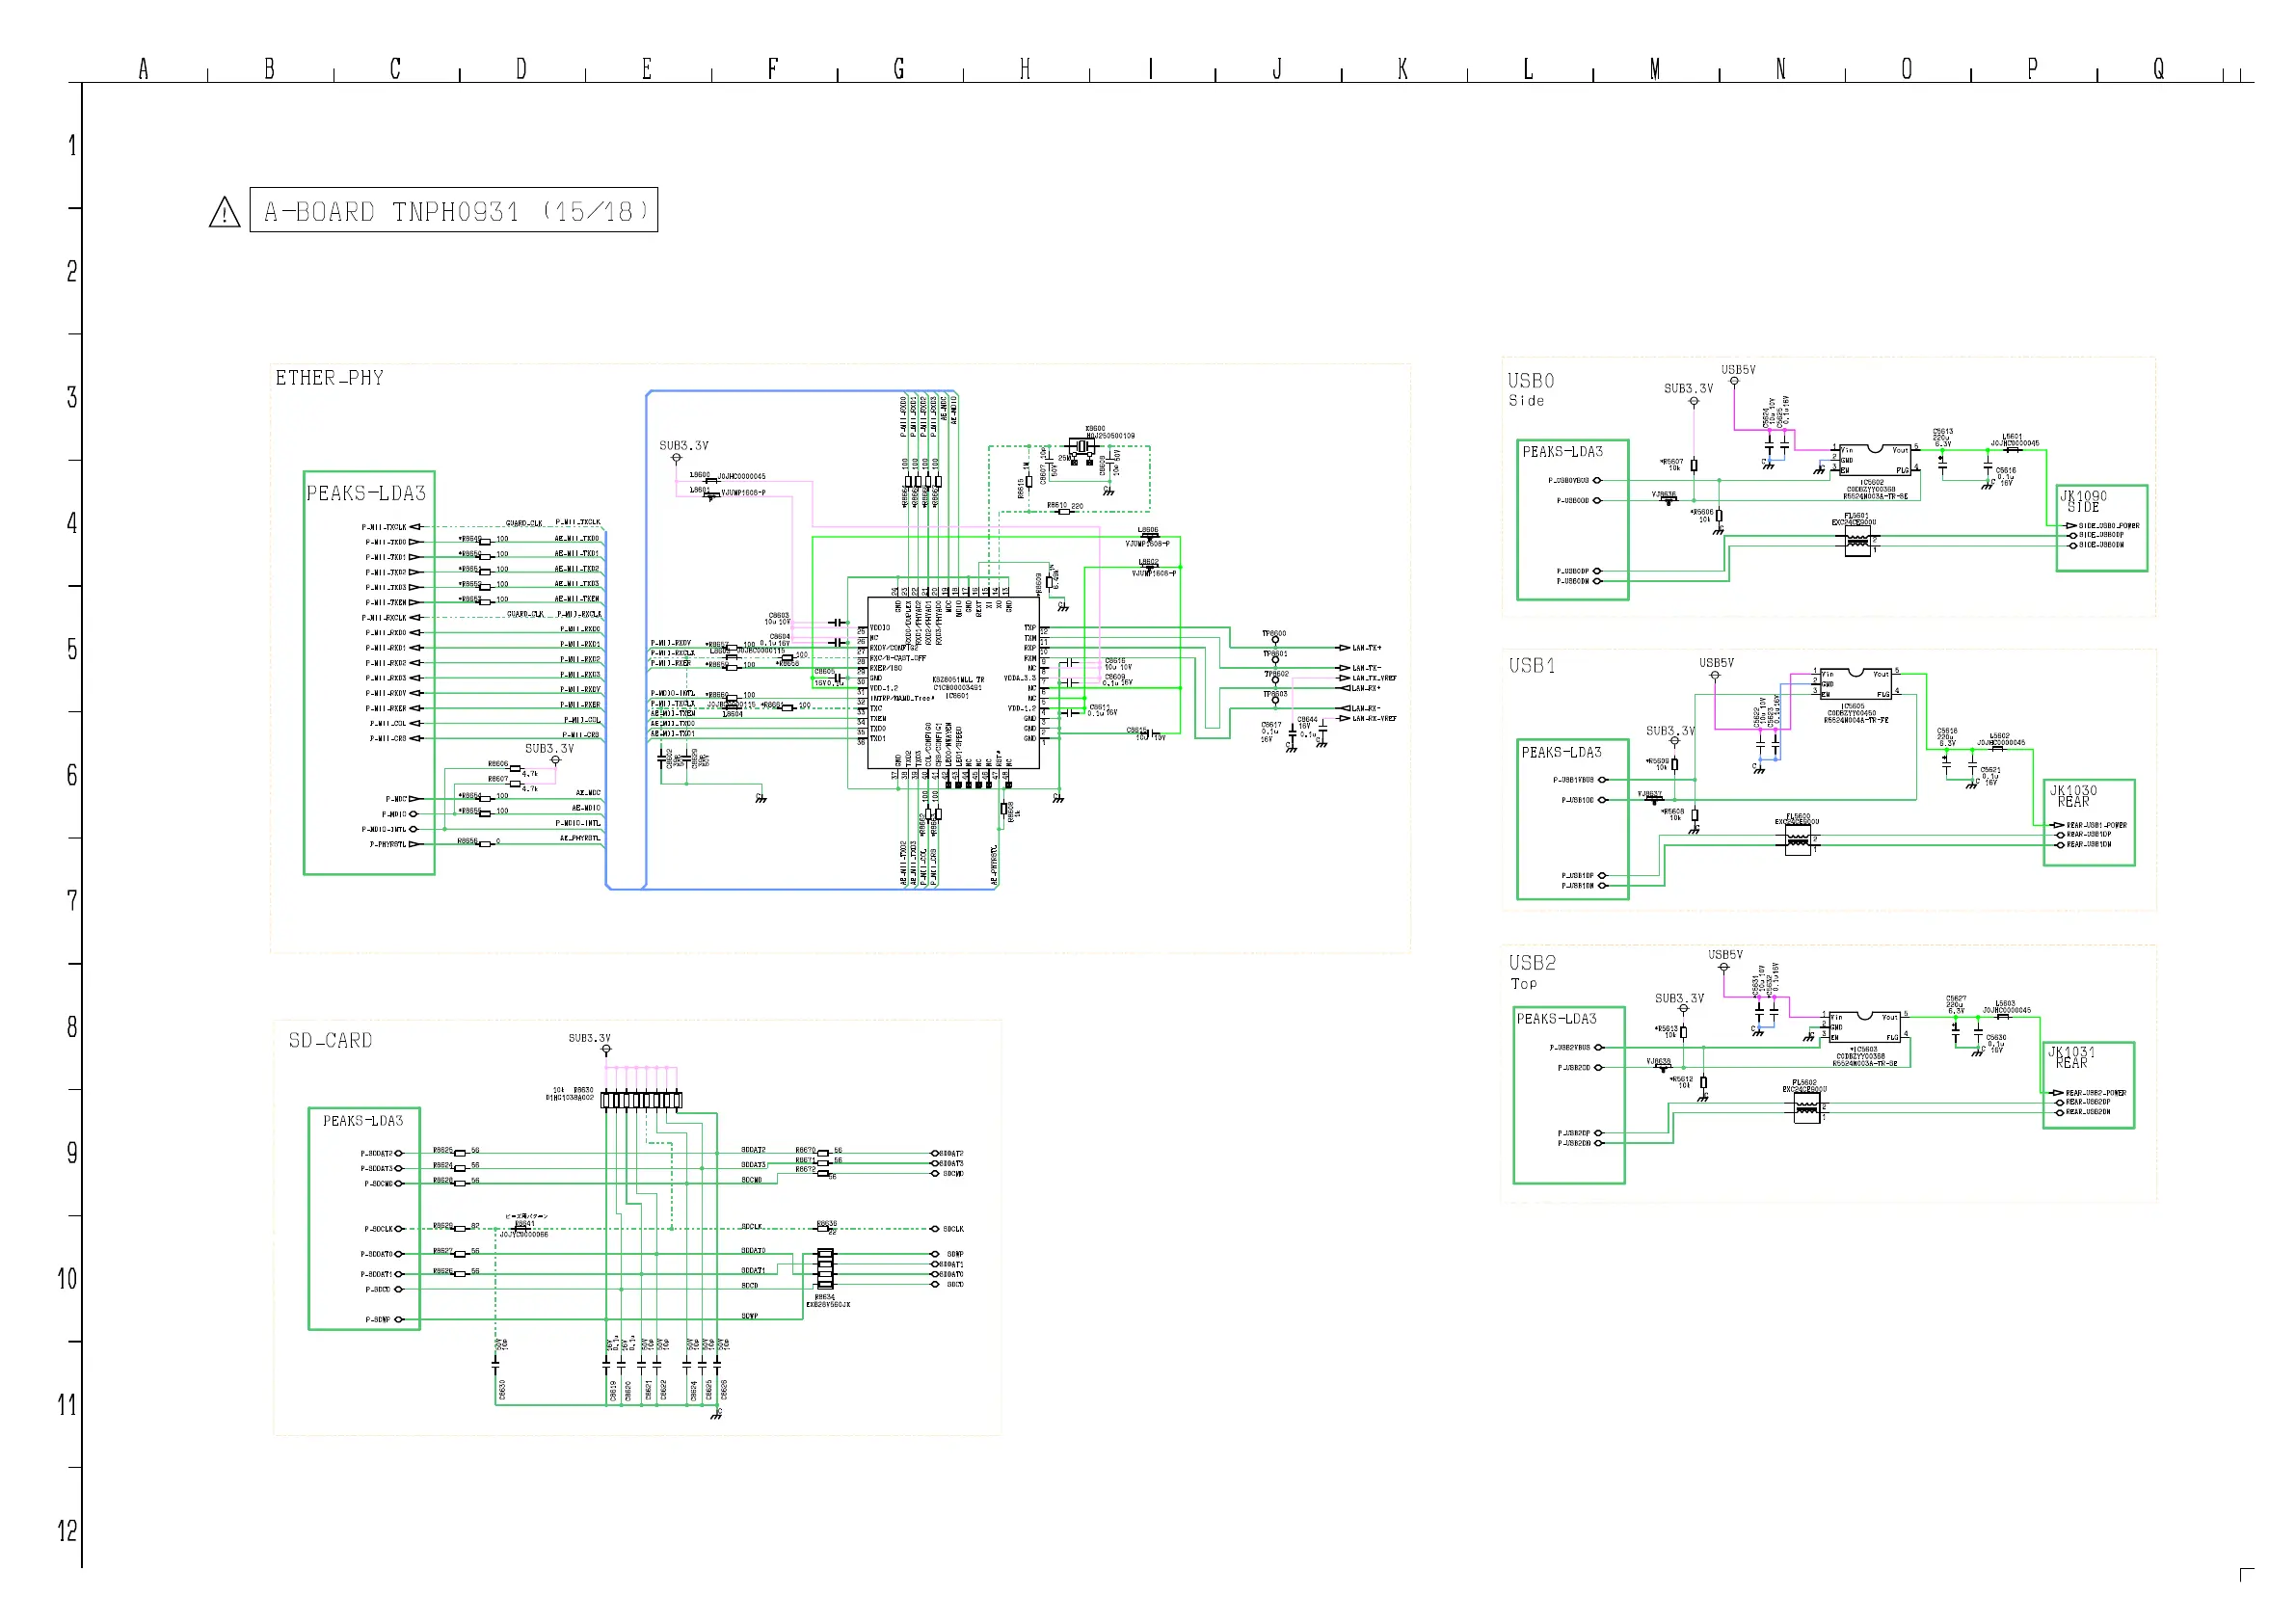This screenshot has width=2296, height=1623.
Task: Click the A-BOARD TNPH0931 title box
Action: coord(454,211)
